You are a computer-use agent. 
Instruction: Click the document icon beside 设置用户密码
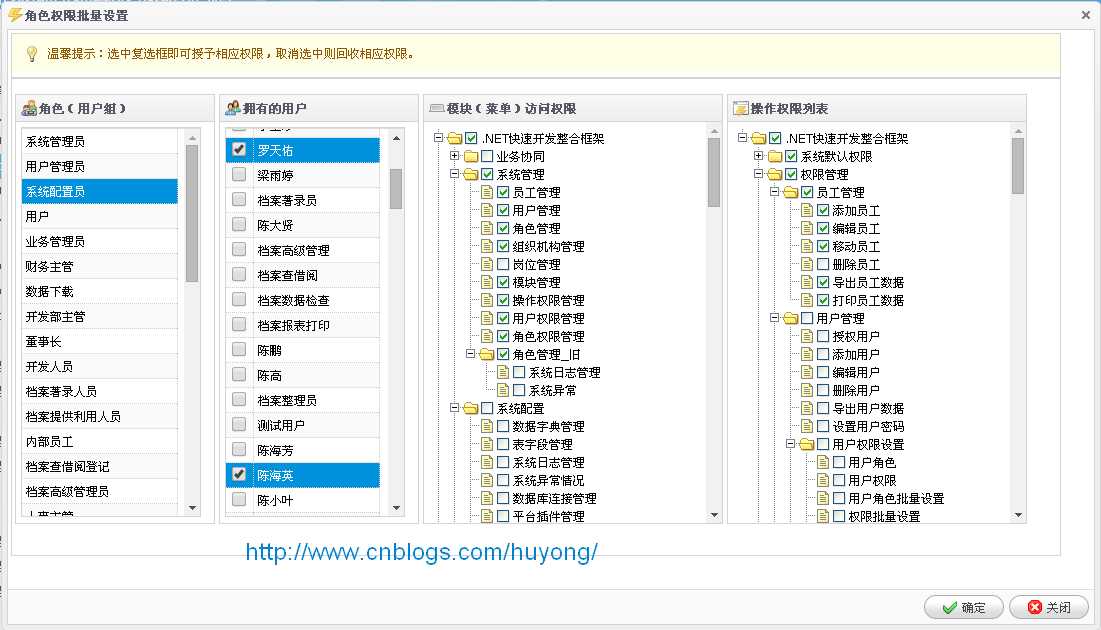click(807, 426)
